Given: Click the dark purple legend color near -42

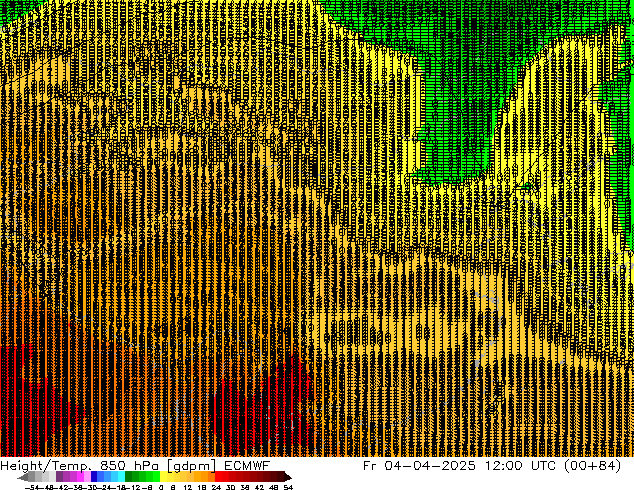Looking at the screenshot, I should (59, 476).
